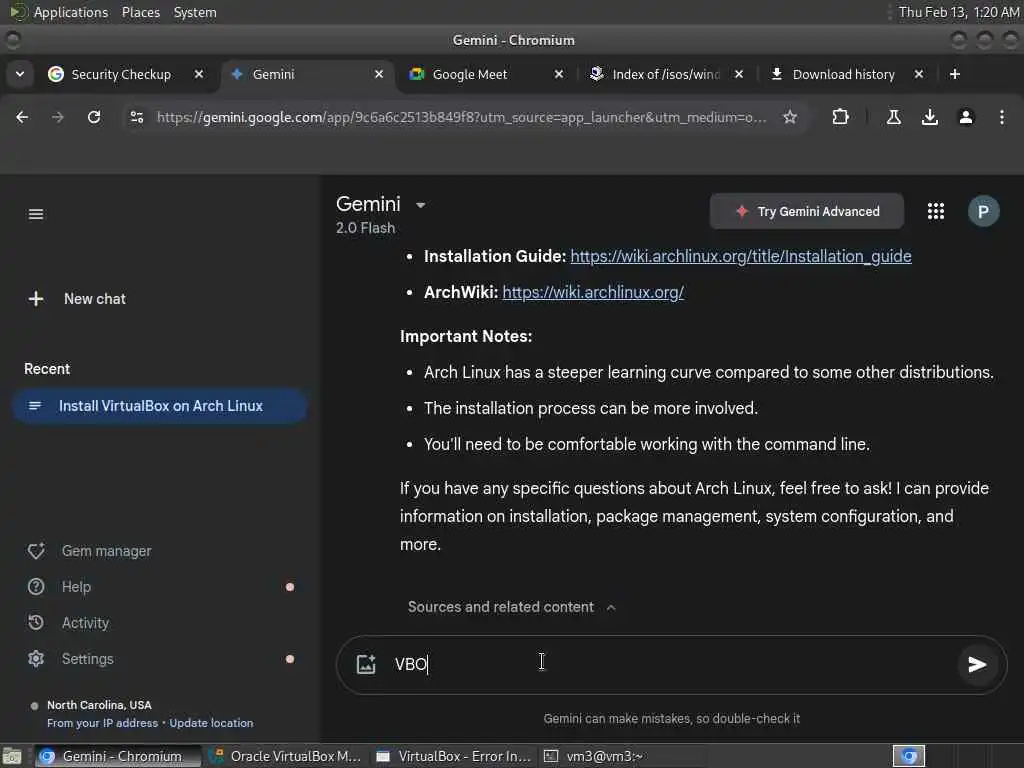The width and height of the screenshot is (1024, 768).
Task: Send the message with the arrow icon
Action: [976, 665]
